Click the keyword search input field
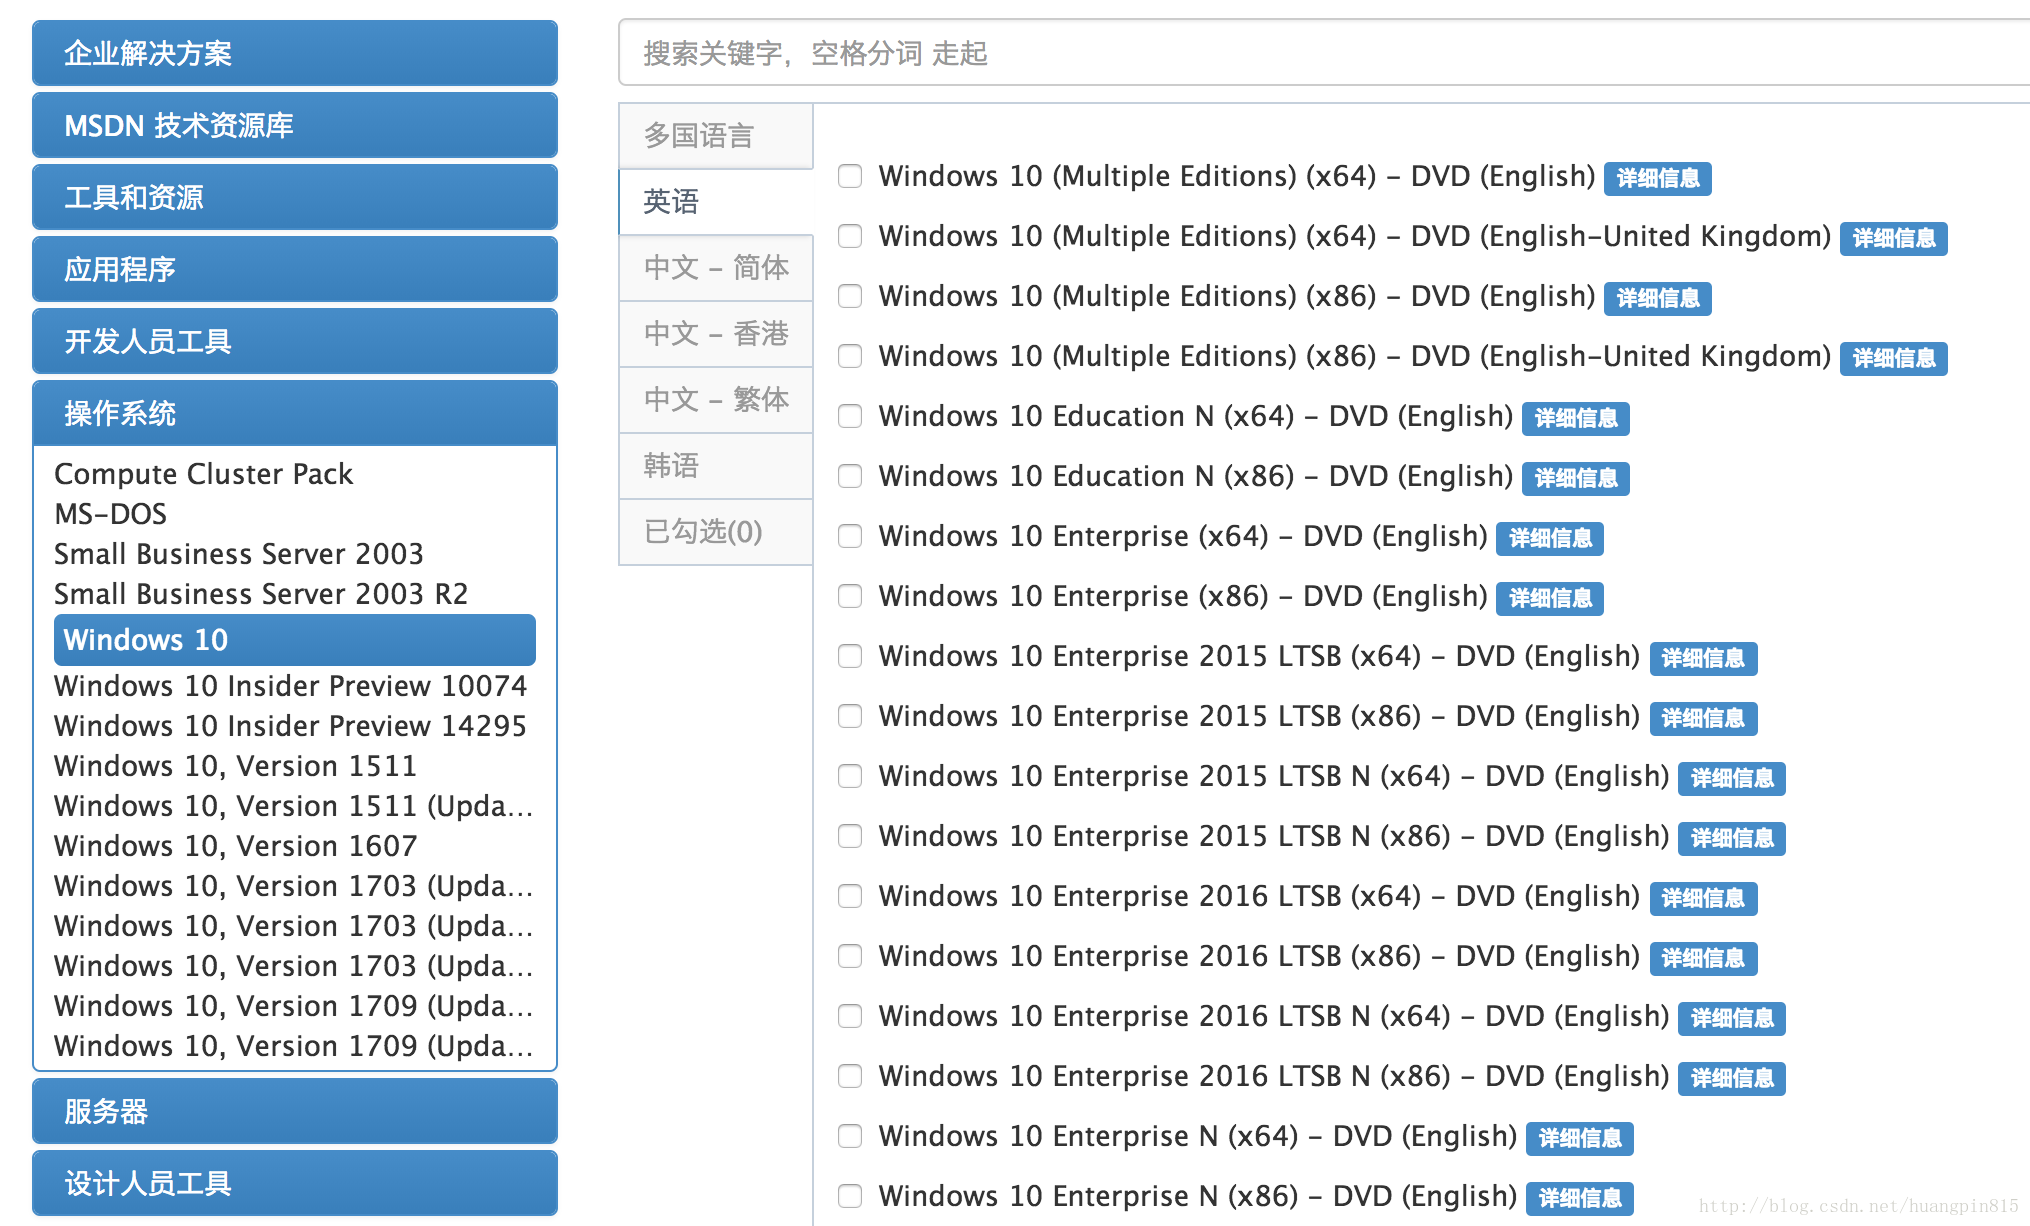 [1324, 53]
